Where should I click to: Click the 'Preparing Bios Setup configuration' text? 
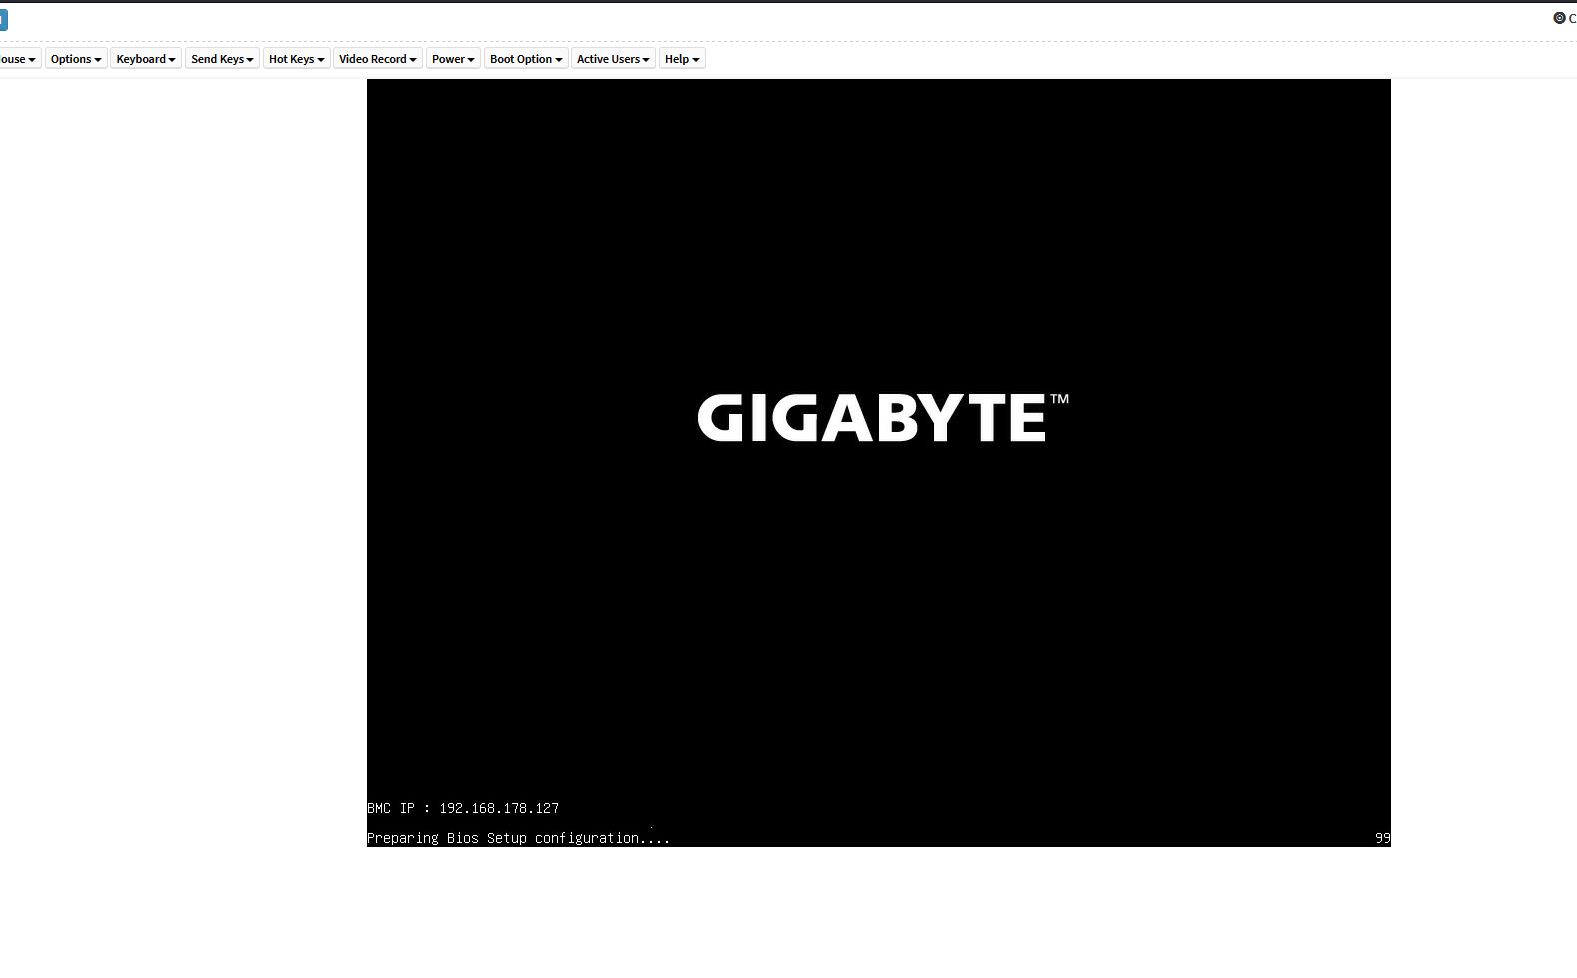(518, 838)
